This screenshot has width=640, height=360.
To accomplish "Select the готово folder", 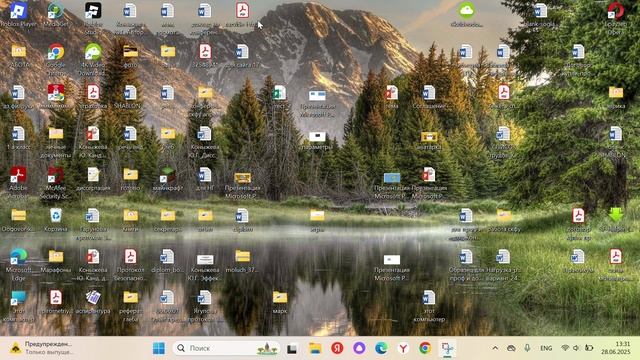I will pos(131,175).
